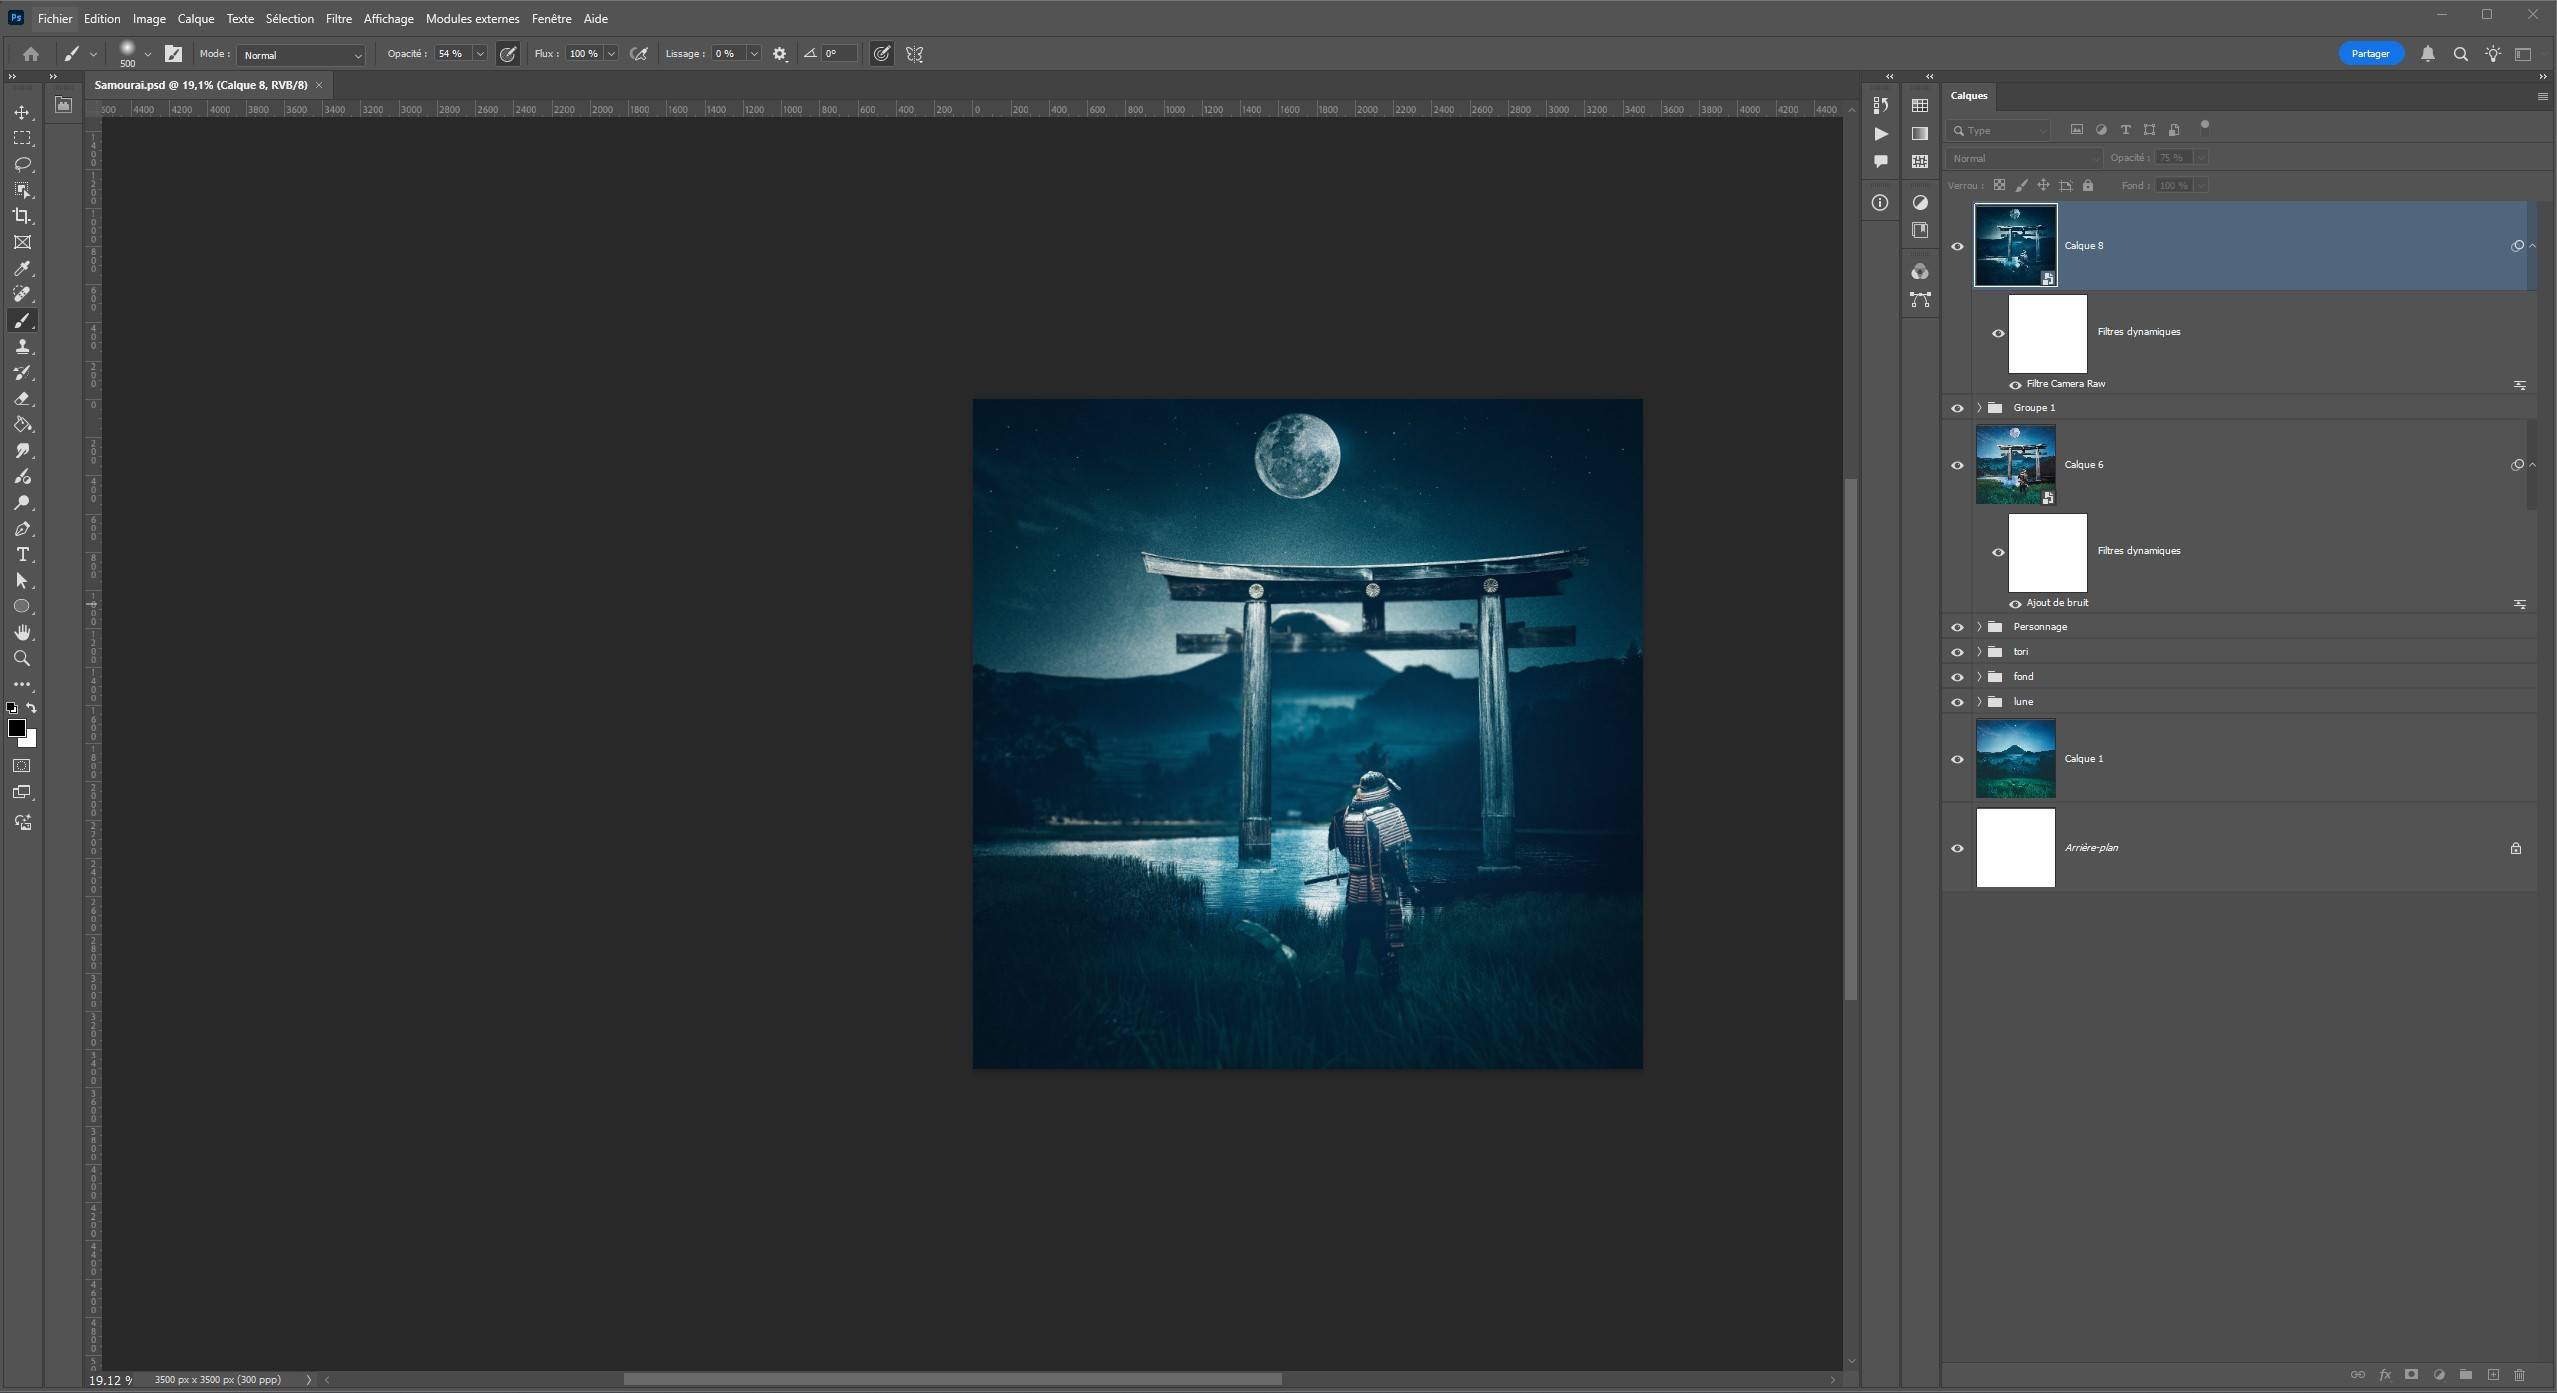Click the Calque 6 layer thumbnail
Viewport: 2557px width, 1393px height.
point(2015,465)
